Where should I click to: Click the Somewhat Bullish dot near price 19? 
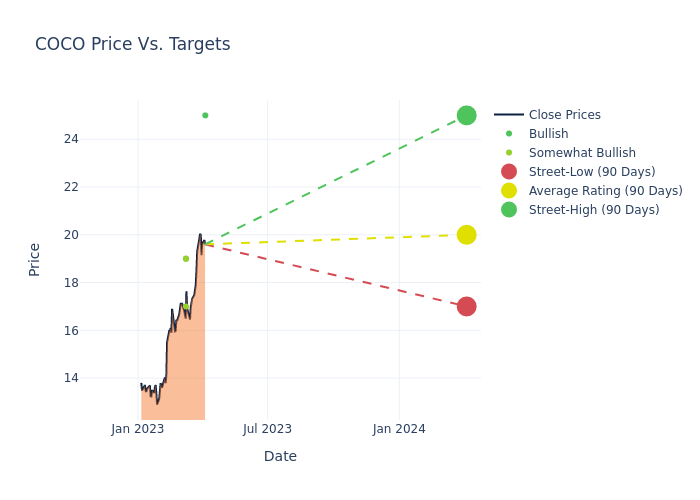point(186,259)
